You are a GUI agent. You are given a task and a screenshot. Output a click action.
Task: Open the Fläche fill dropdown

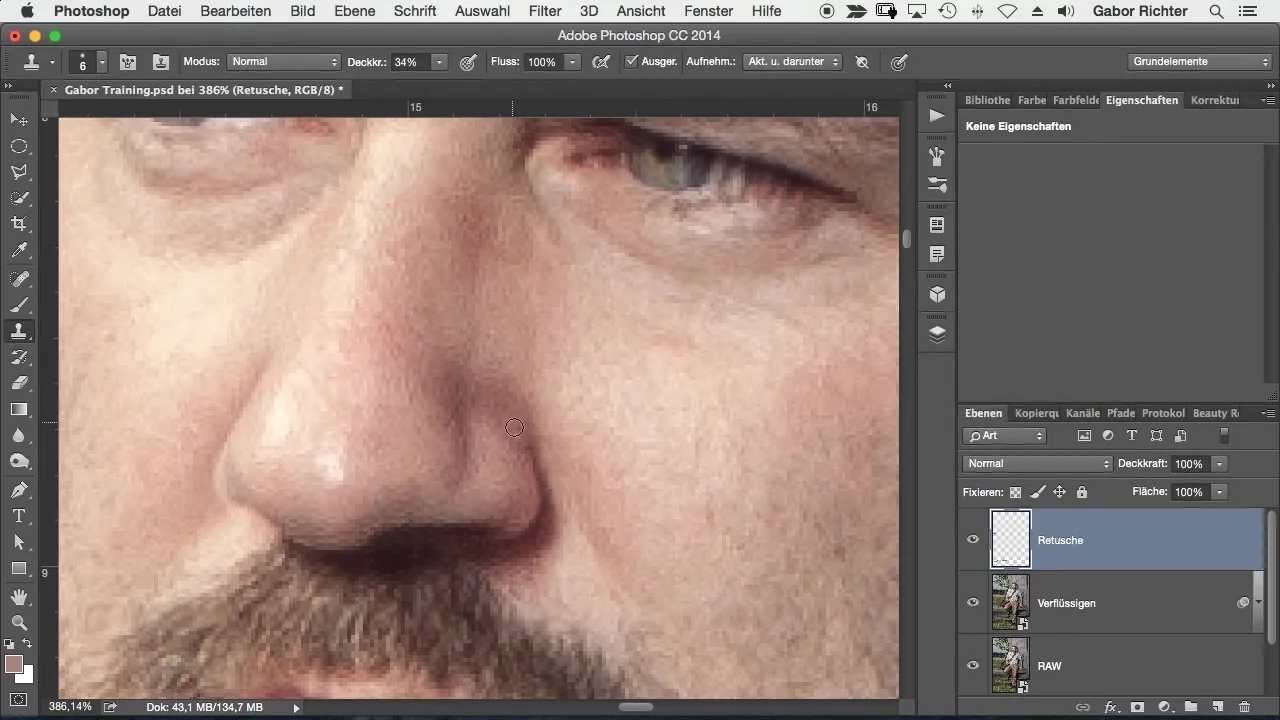tap(1219, 492)
